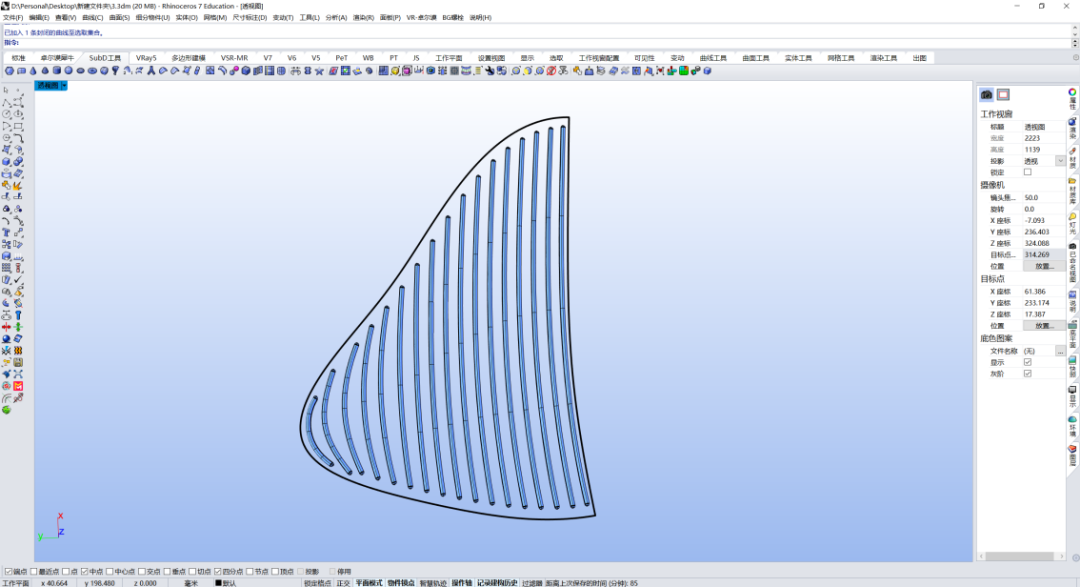Click the rectangle frame icon beside camera icon
This screenshot has height=587, width=1080.
(x=1003, y=94)
